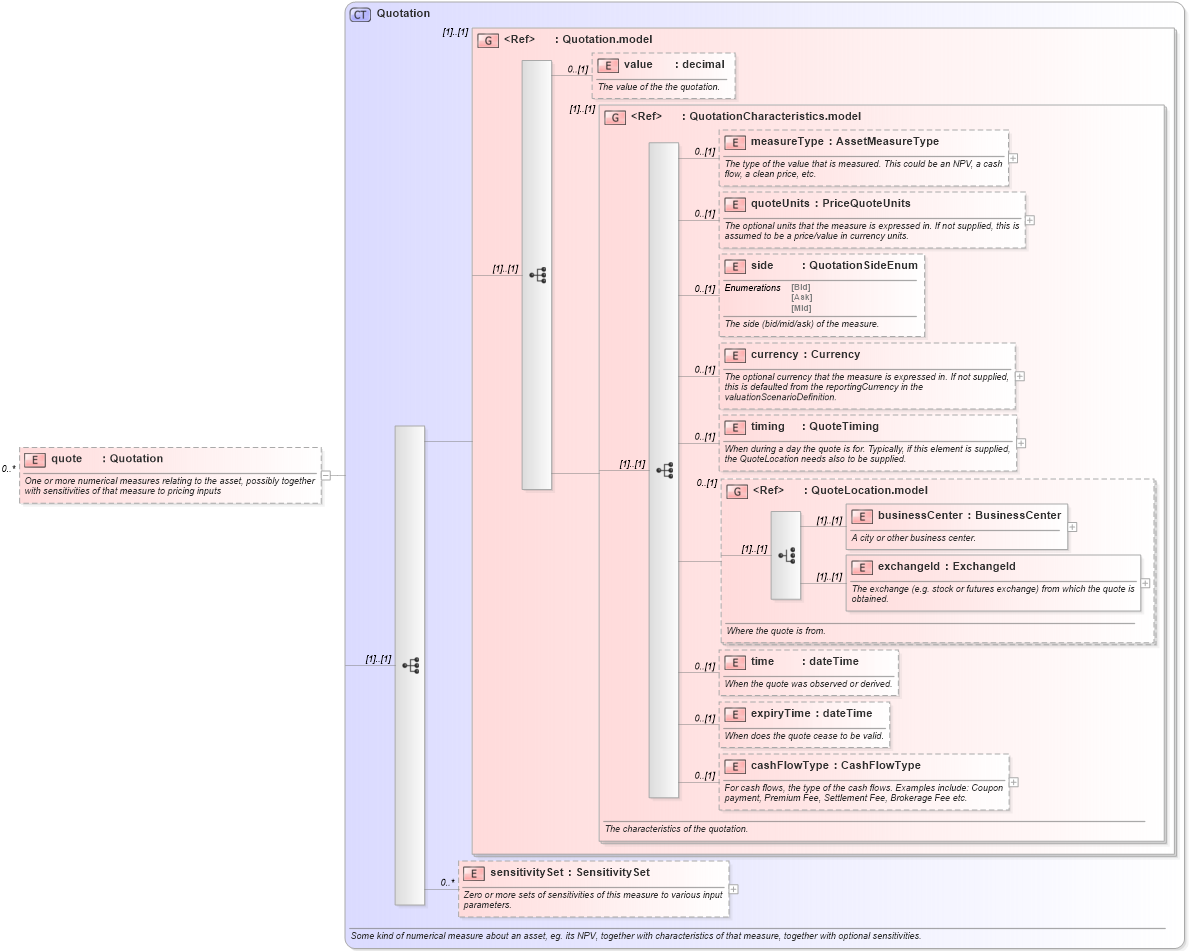Click the sequence icon in QuotationCharacteristics compositor
The width and height of the screenshot is (1189, 951).
[x=665, y=470]
